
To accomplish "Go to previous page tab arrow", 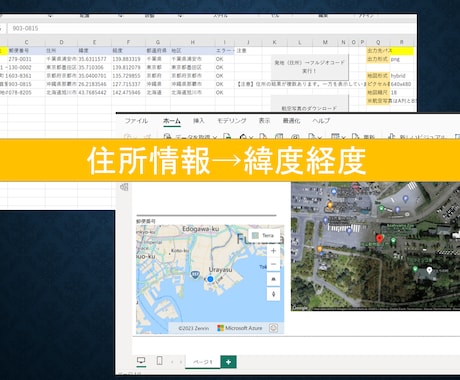I will click(x=172, y=362).
